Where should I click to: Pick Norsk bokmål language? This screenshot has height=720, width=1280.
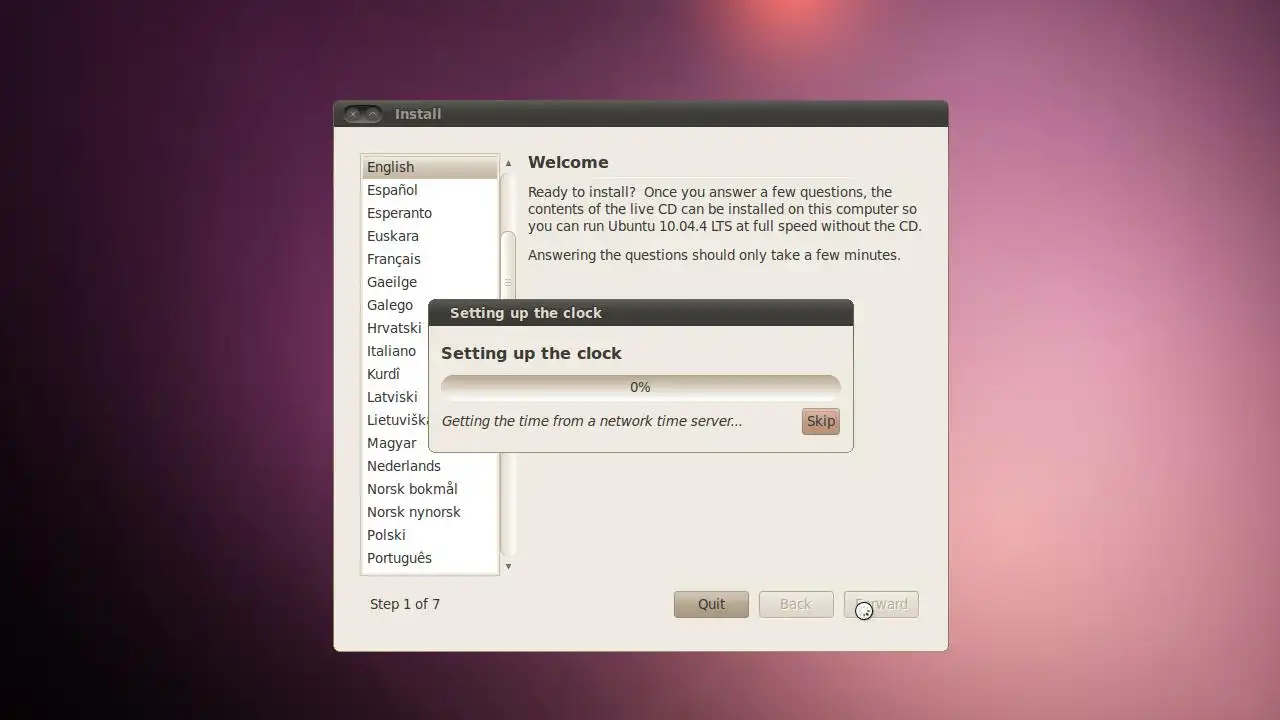(429, 489)
